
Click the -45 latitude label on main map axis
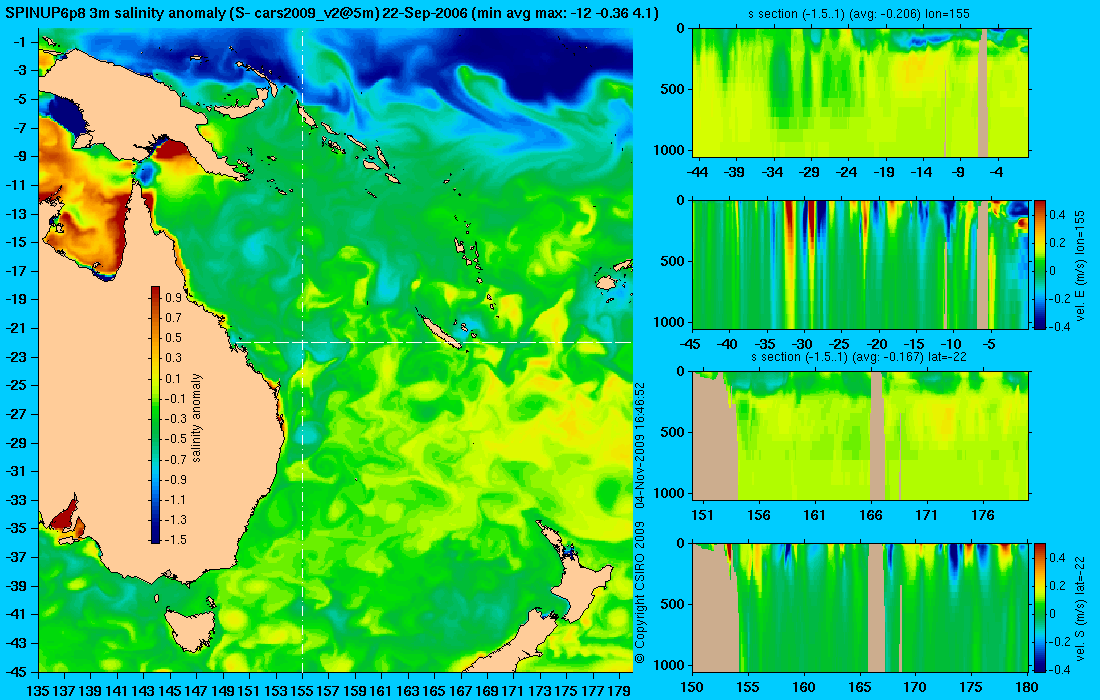click(x=18, y=671)
